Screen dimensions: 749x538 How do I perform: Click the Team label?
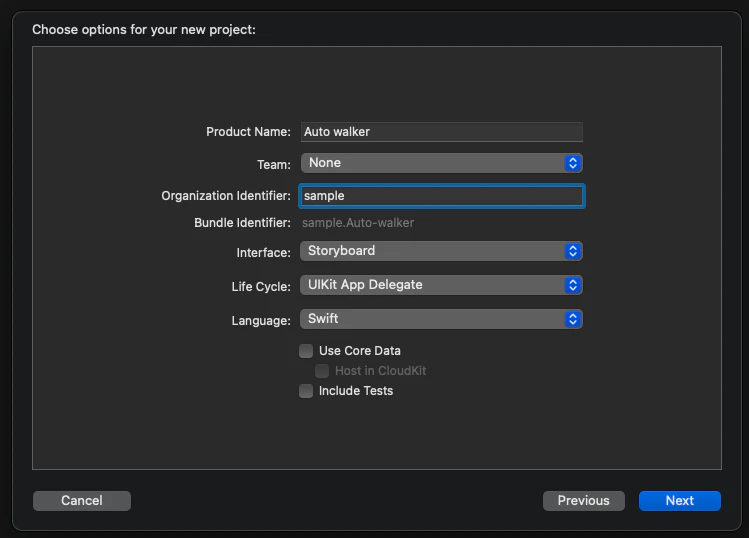coord(274,165)
